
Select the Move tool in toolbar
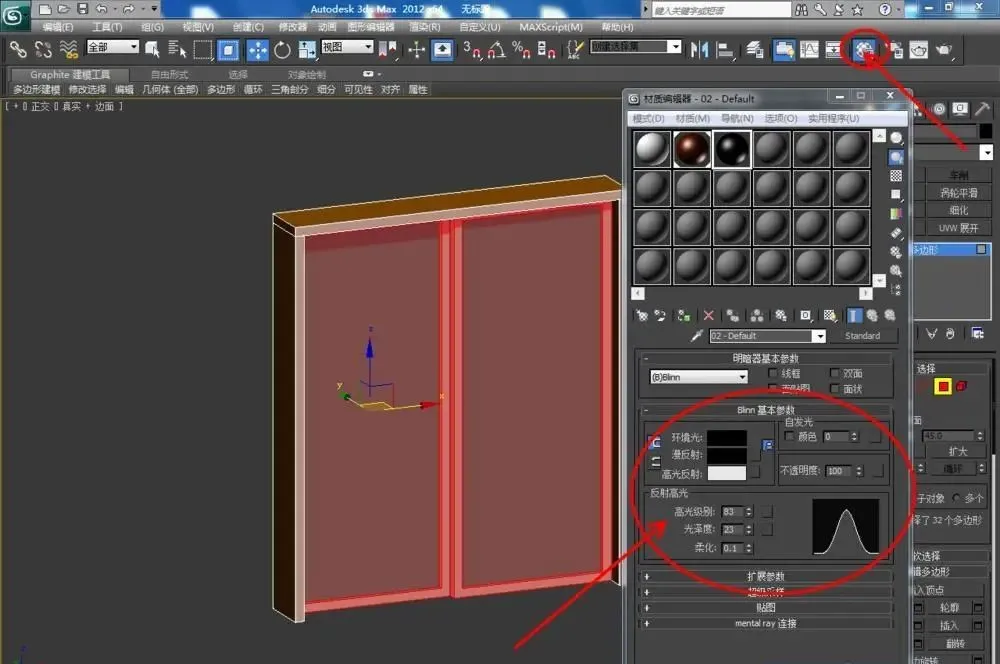point(258,50)
